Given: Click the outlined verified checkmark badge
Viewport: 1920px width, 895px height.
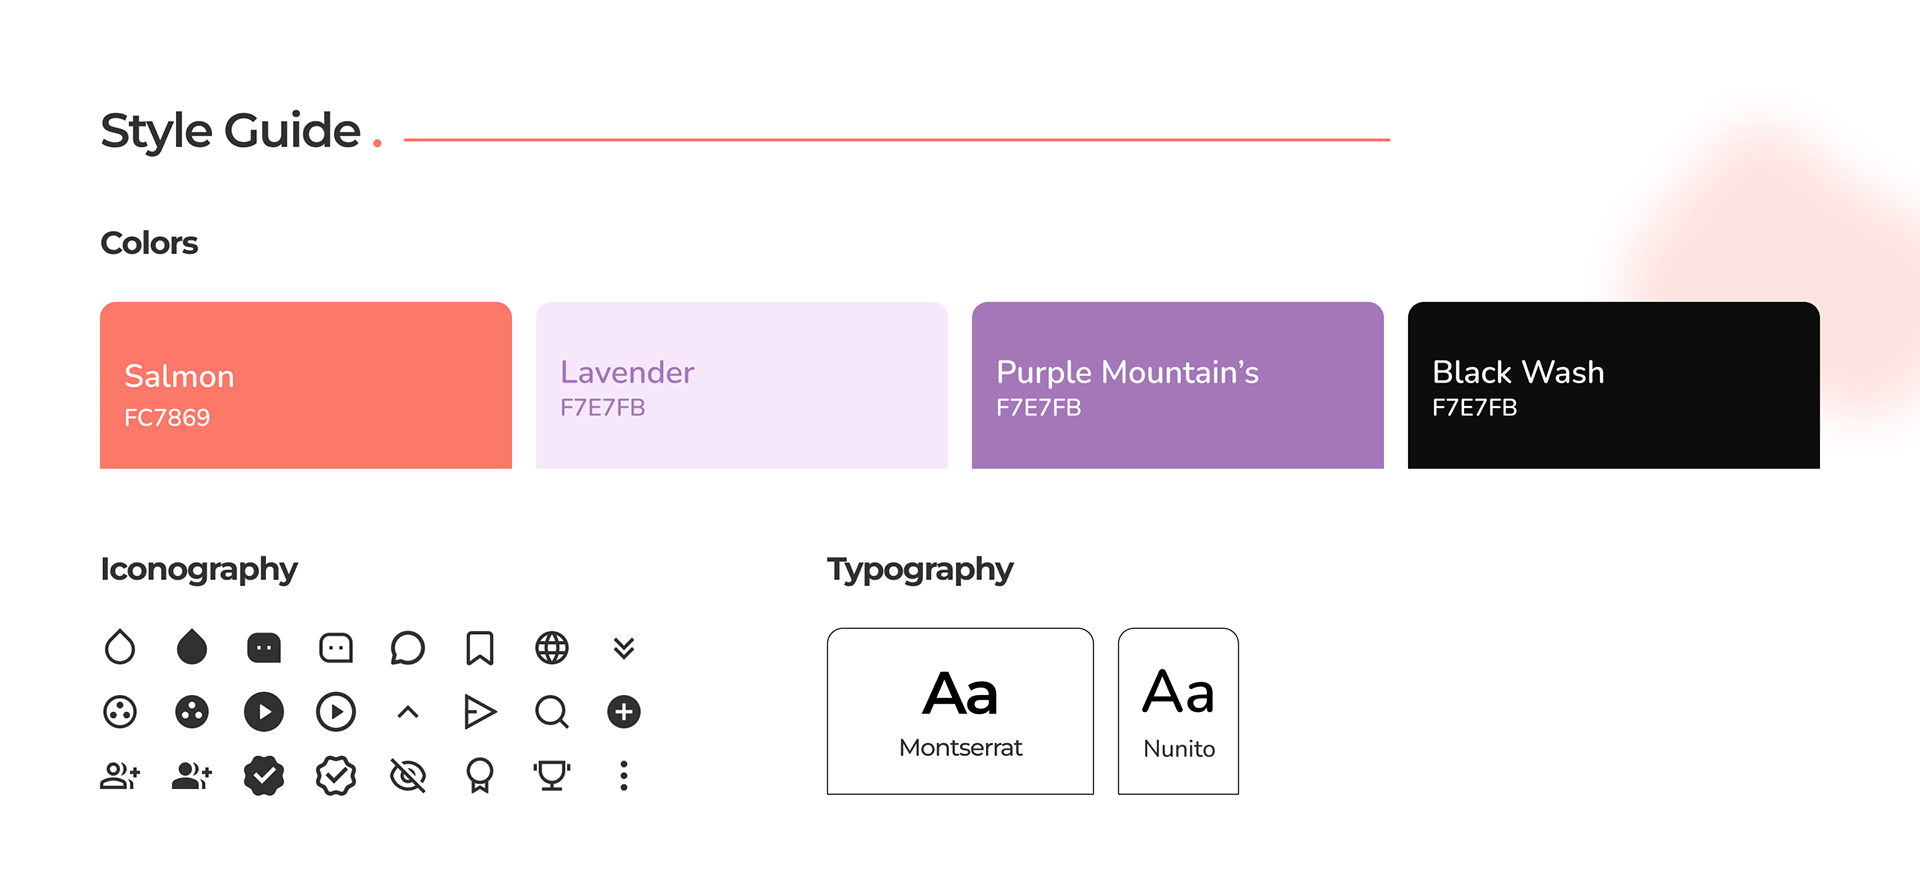Looking at the screenshot, I should tap(336, 775).
